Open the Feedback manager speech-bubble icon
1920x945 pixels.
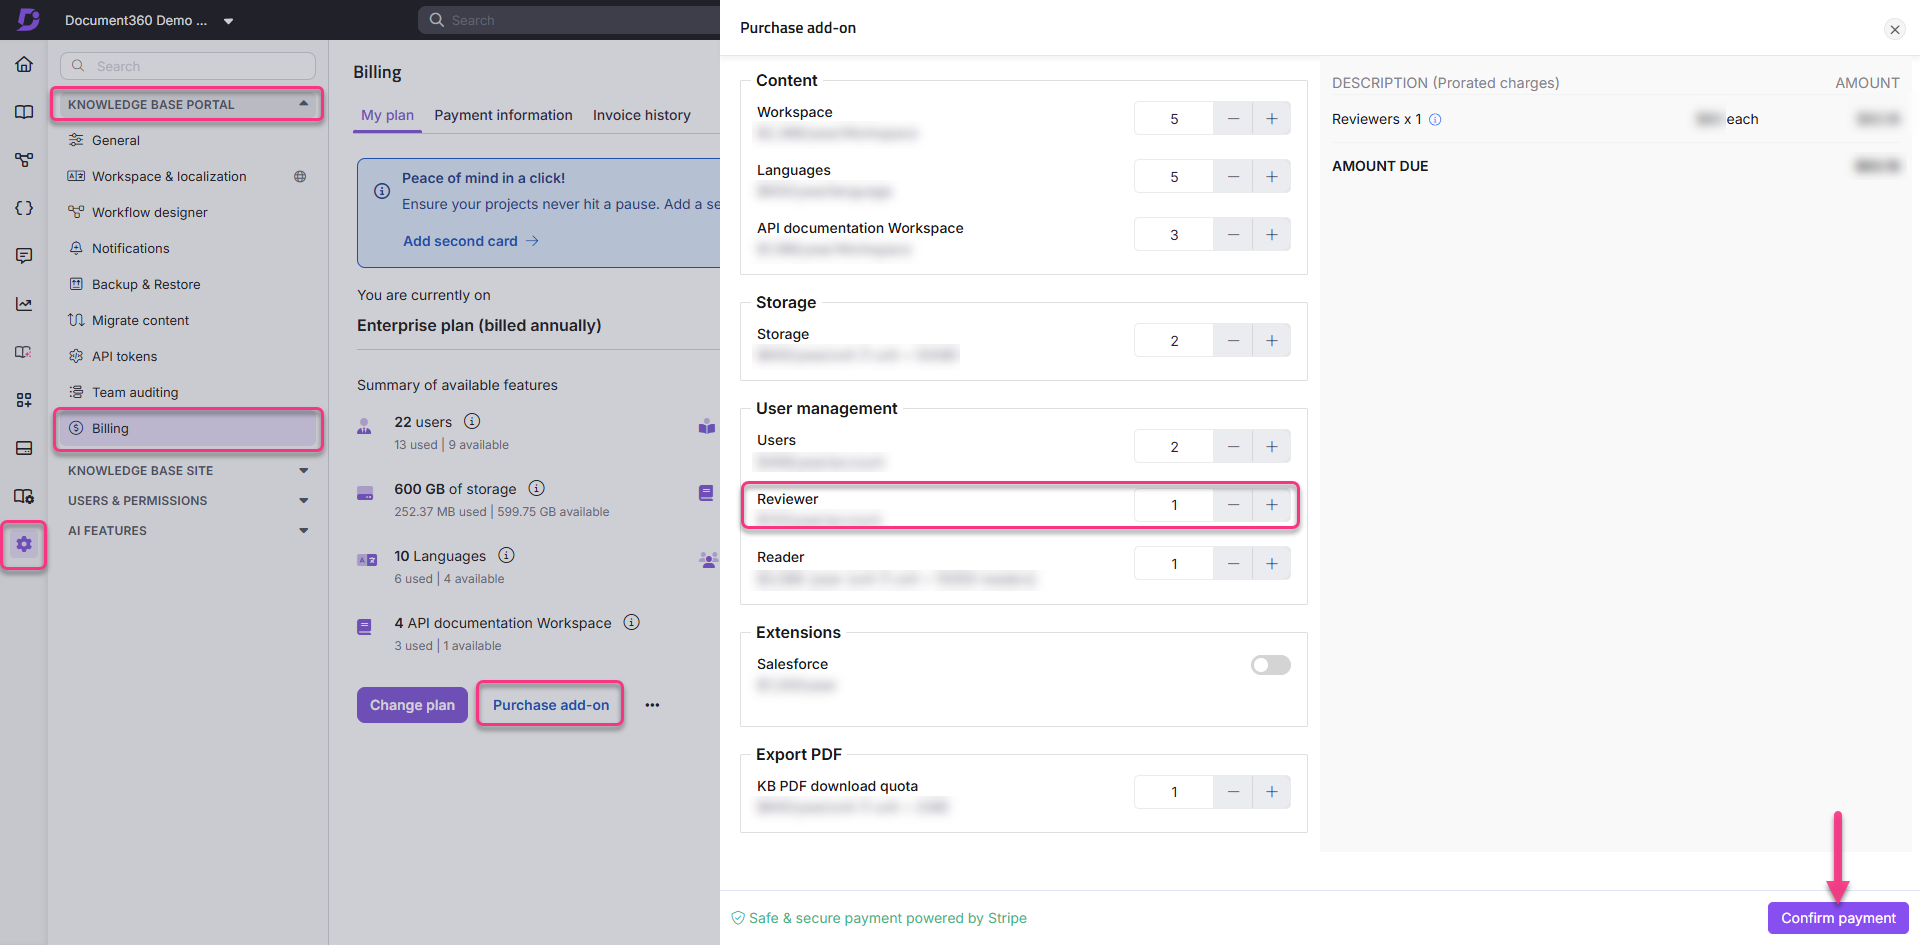[24, 255]
